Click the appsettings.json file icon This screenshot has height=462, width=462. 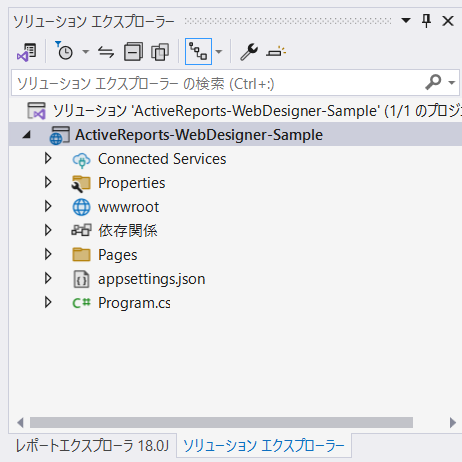pos(81,279)
